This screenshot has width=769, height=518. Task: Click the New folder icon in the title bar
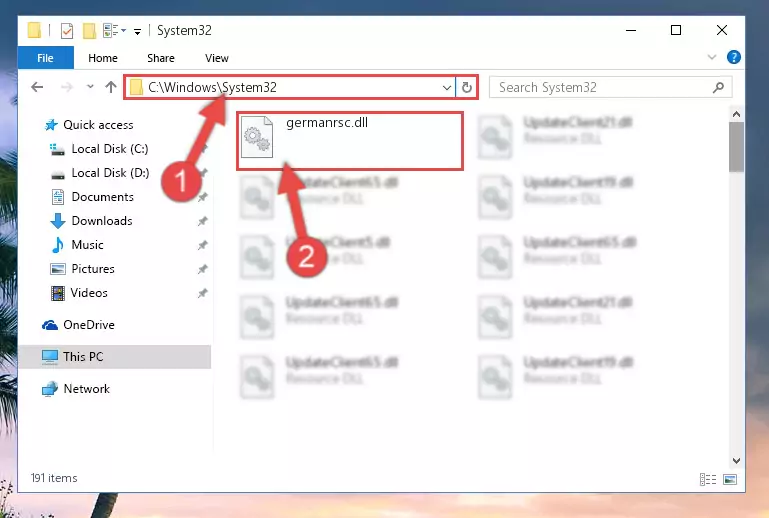tap(89, 30)
